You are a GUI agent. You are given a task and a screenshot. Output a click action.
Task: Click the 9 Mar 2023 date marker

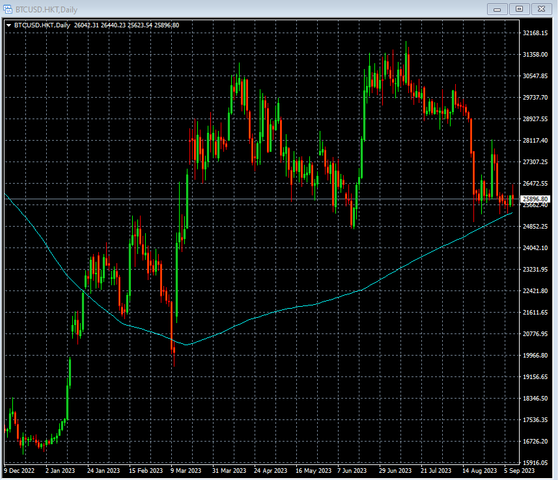point(186,471)
